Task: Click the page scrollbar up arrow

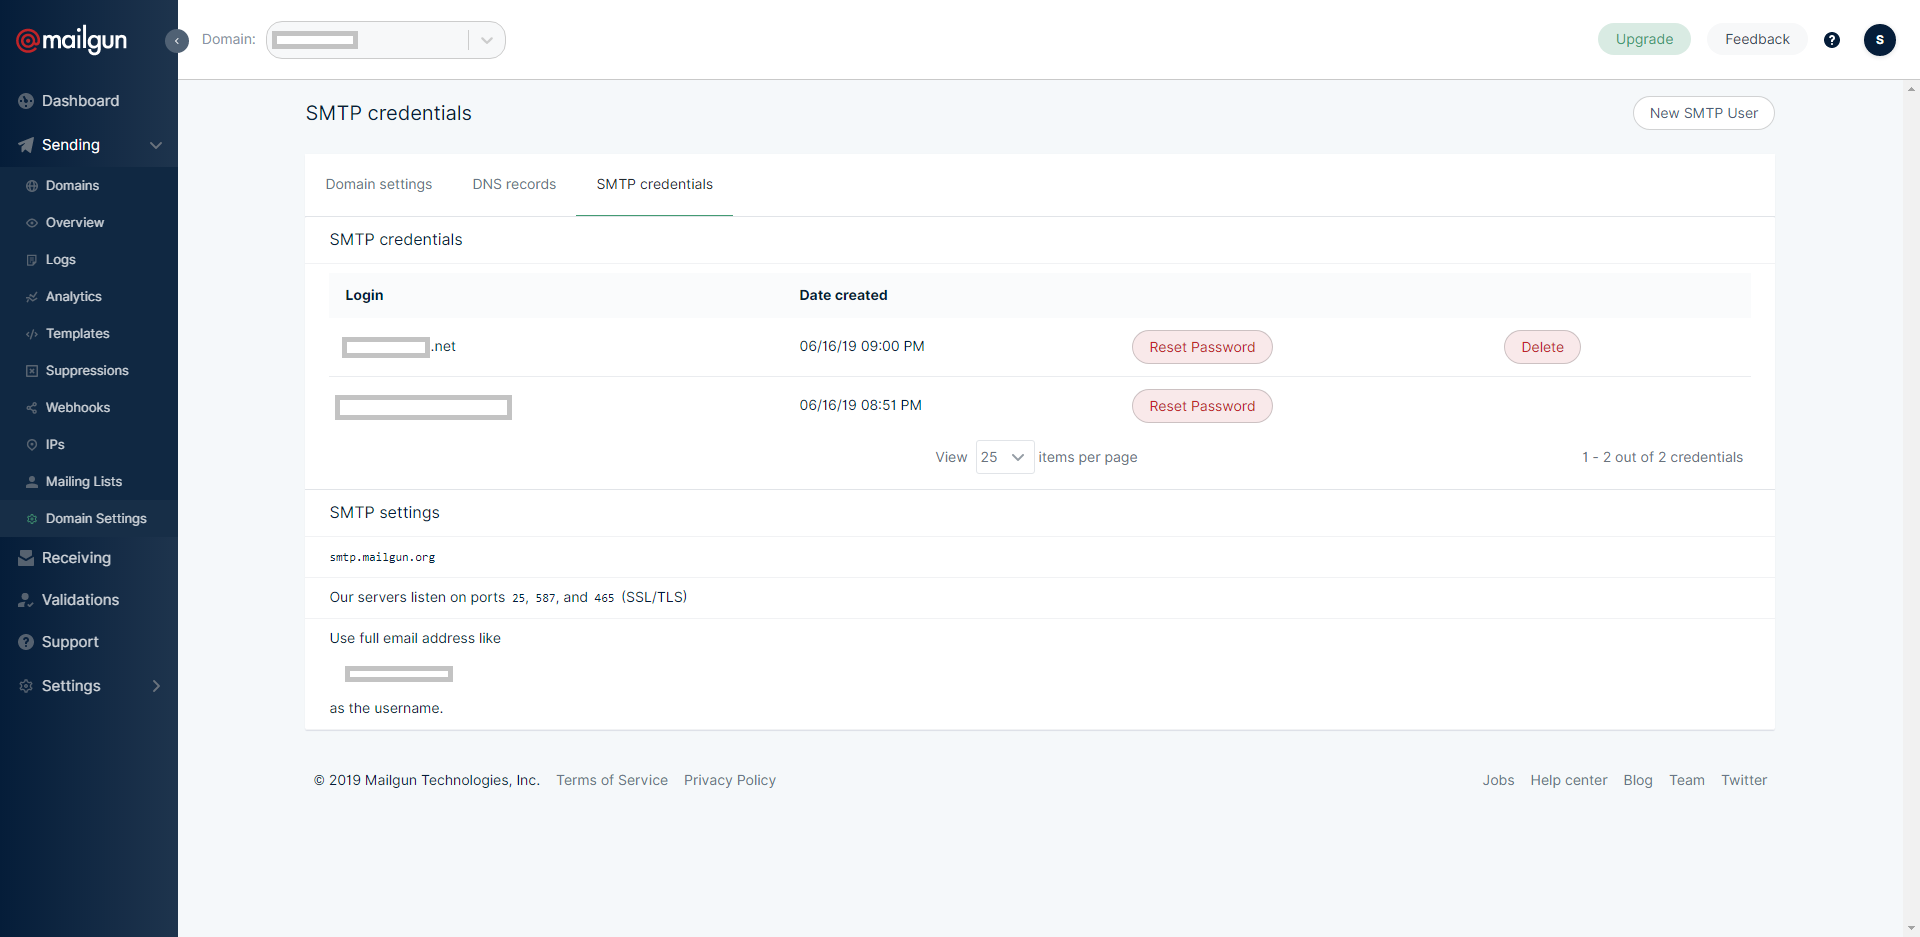Action: [x=1911, y=89]
